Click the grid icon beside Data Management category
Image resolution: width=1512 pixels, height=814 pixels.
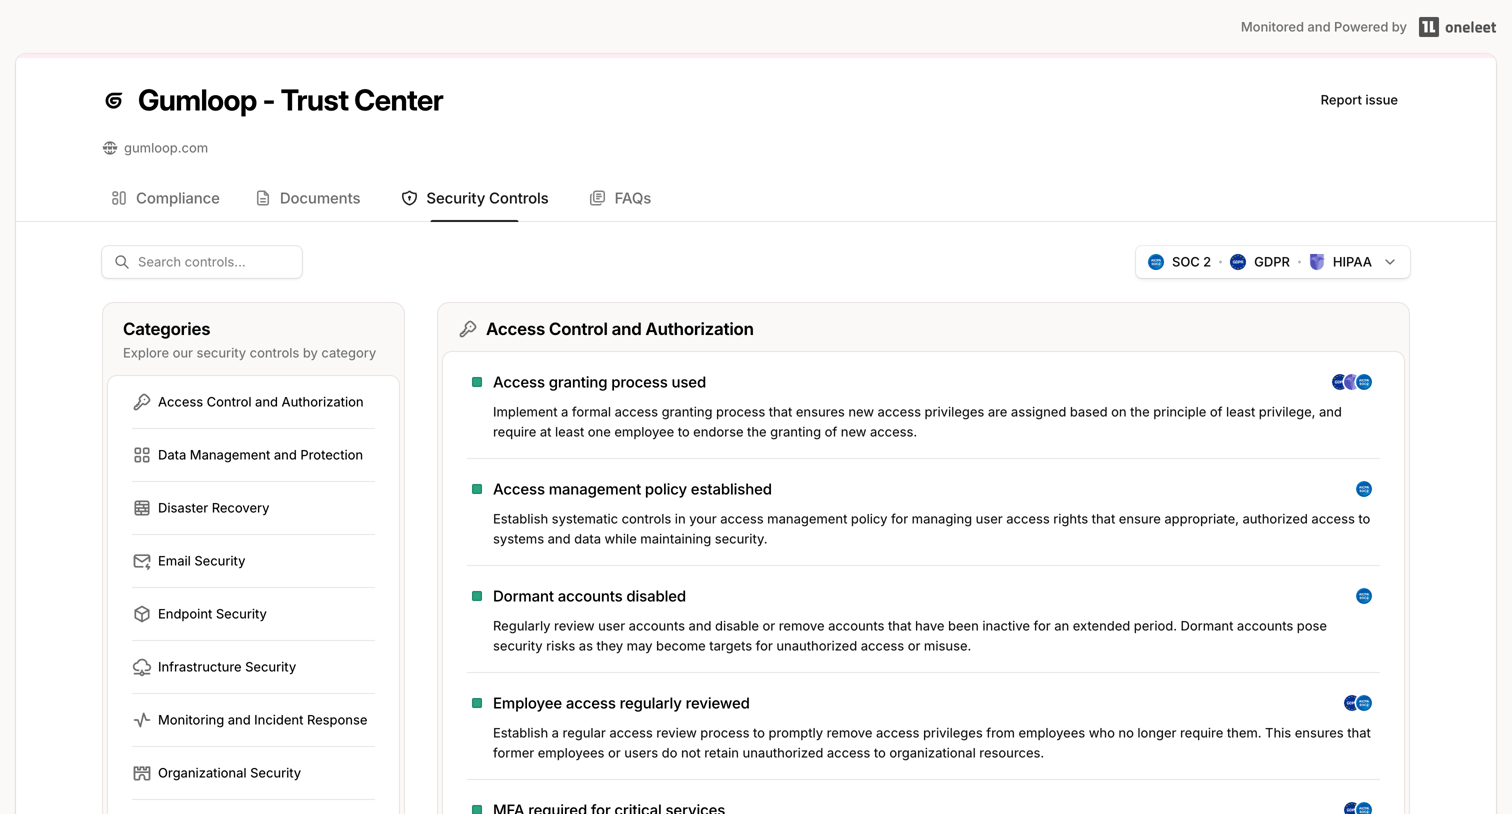[142, 455]
